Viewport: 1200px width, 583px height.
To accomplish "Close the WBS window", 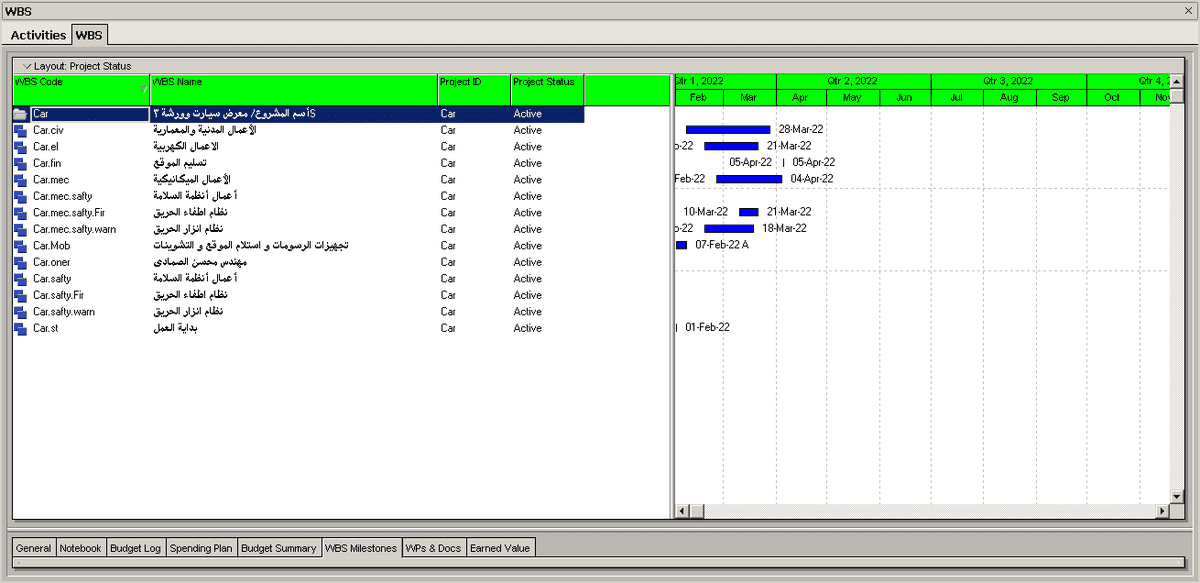I will click(x=1188, y=9).
